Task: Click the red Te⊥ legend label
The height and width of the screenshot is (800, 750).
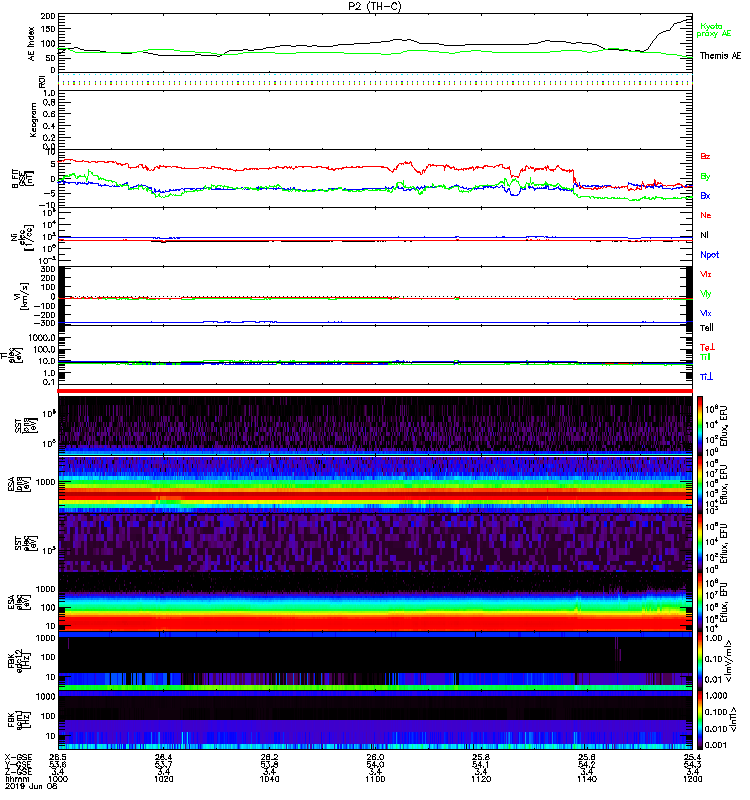Action: pyautogui.click(x=707, y=347)
